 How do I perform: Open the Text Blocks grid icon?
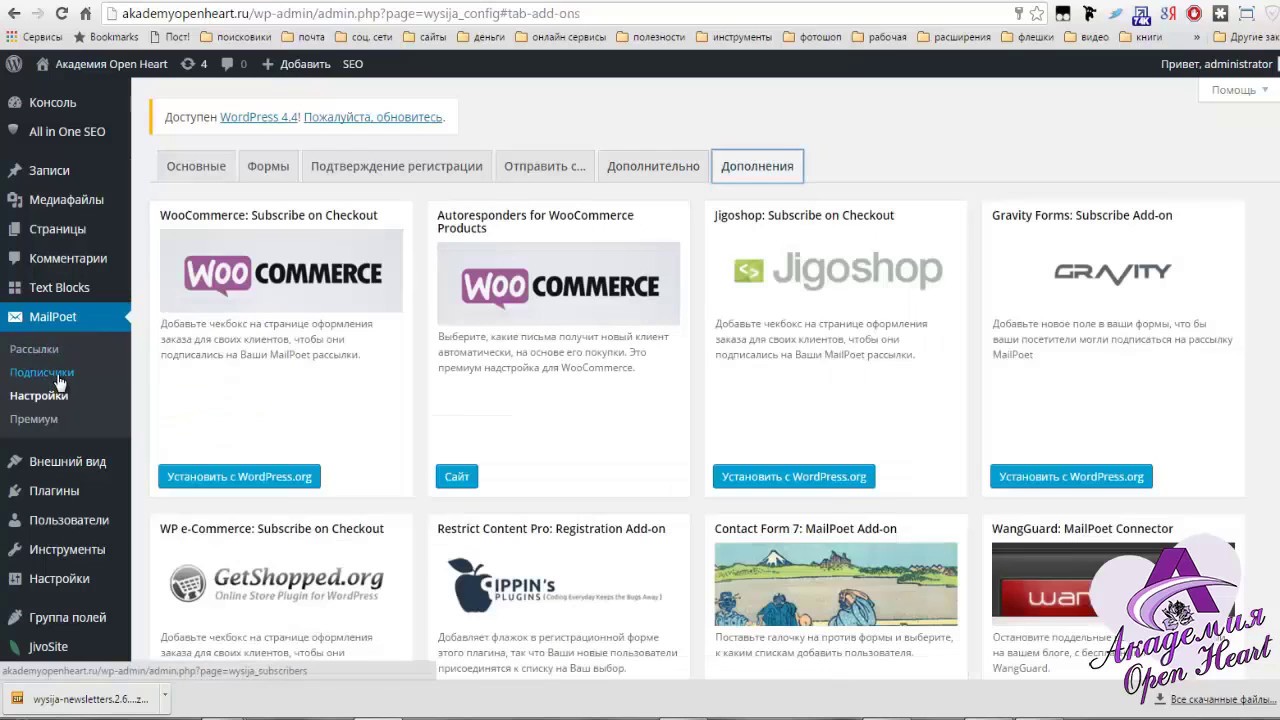point(14,287)
